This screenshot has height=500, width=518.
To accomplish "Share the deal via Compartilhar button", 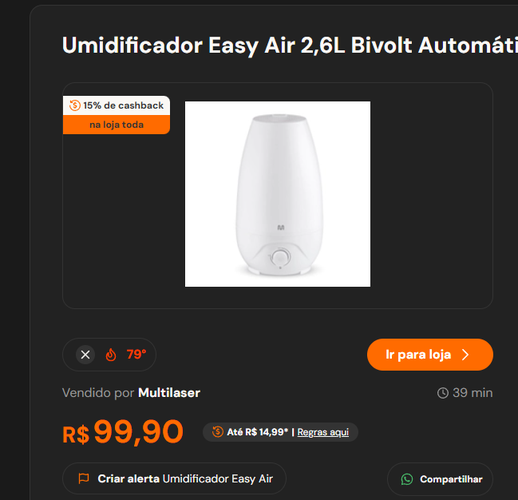I will pos(440,479).
